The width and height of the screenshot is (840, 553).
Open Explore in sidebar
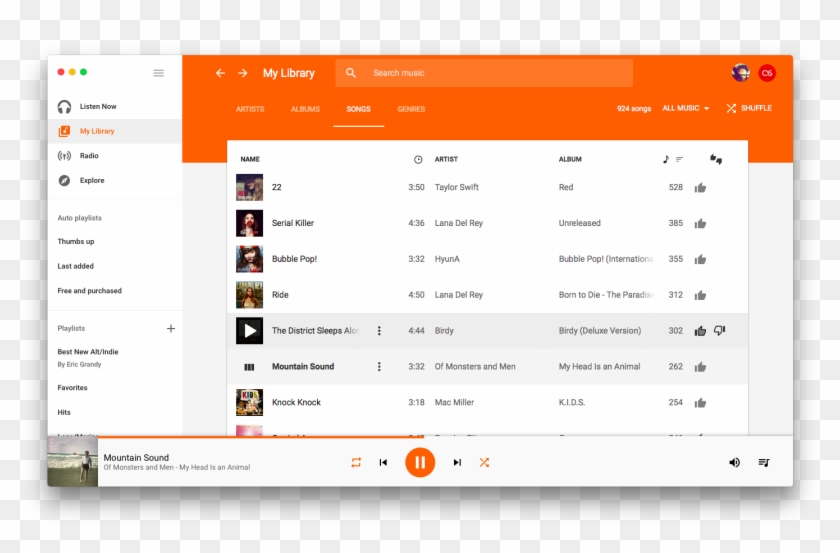tap(115, 181)
